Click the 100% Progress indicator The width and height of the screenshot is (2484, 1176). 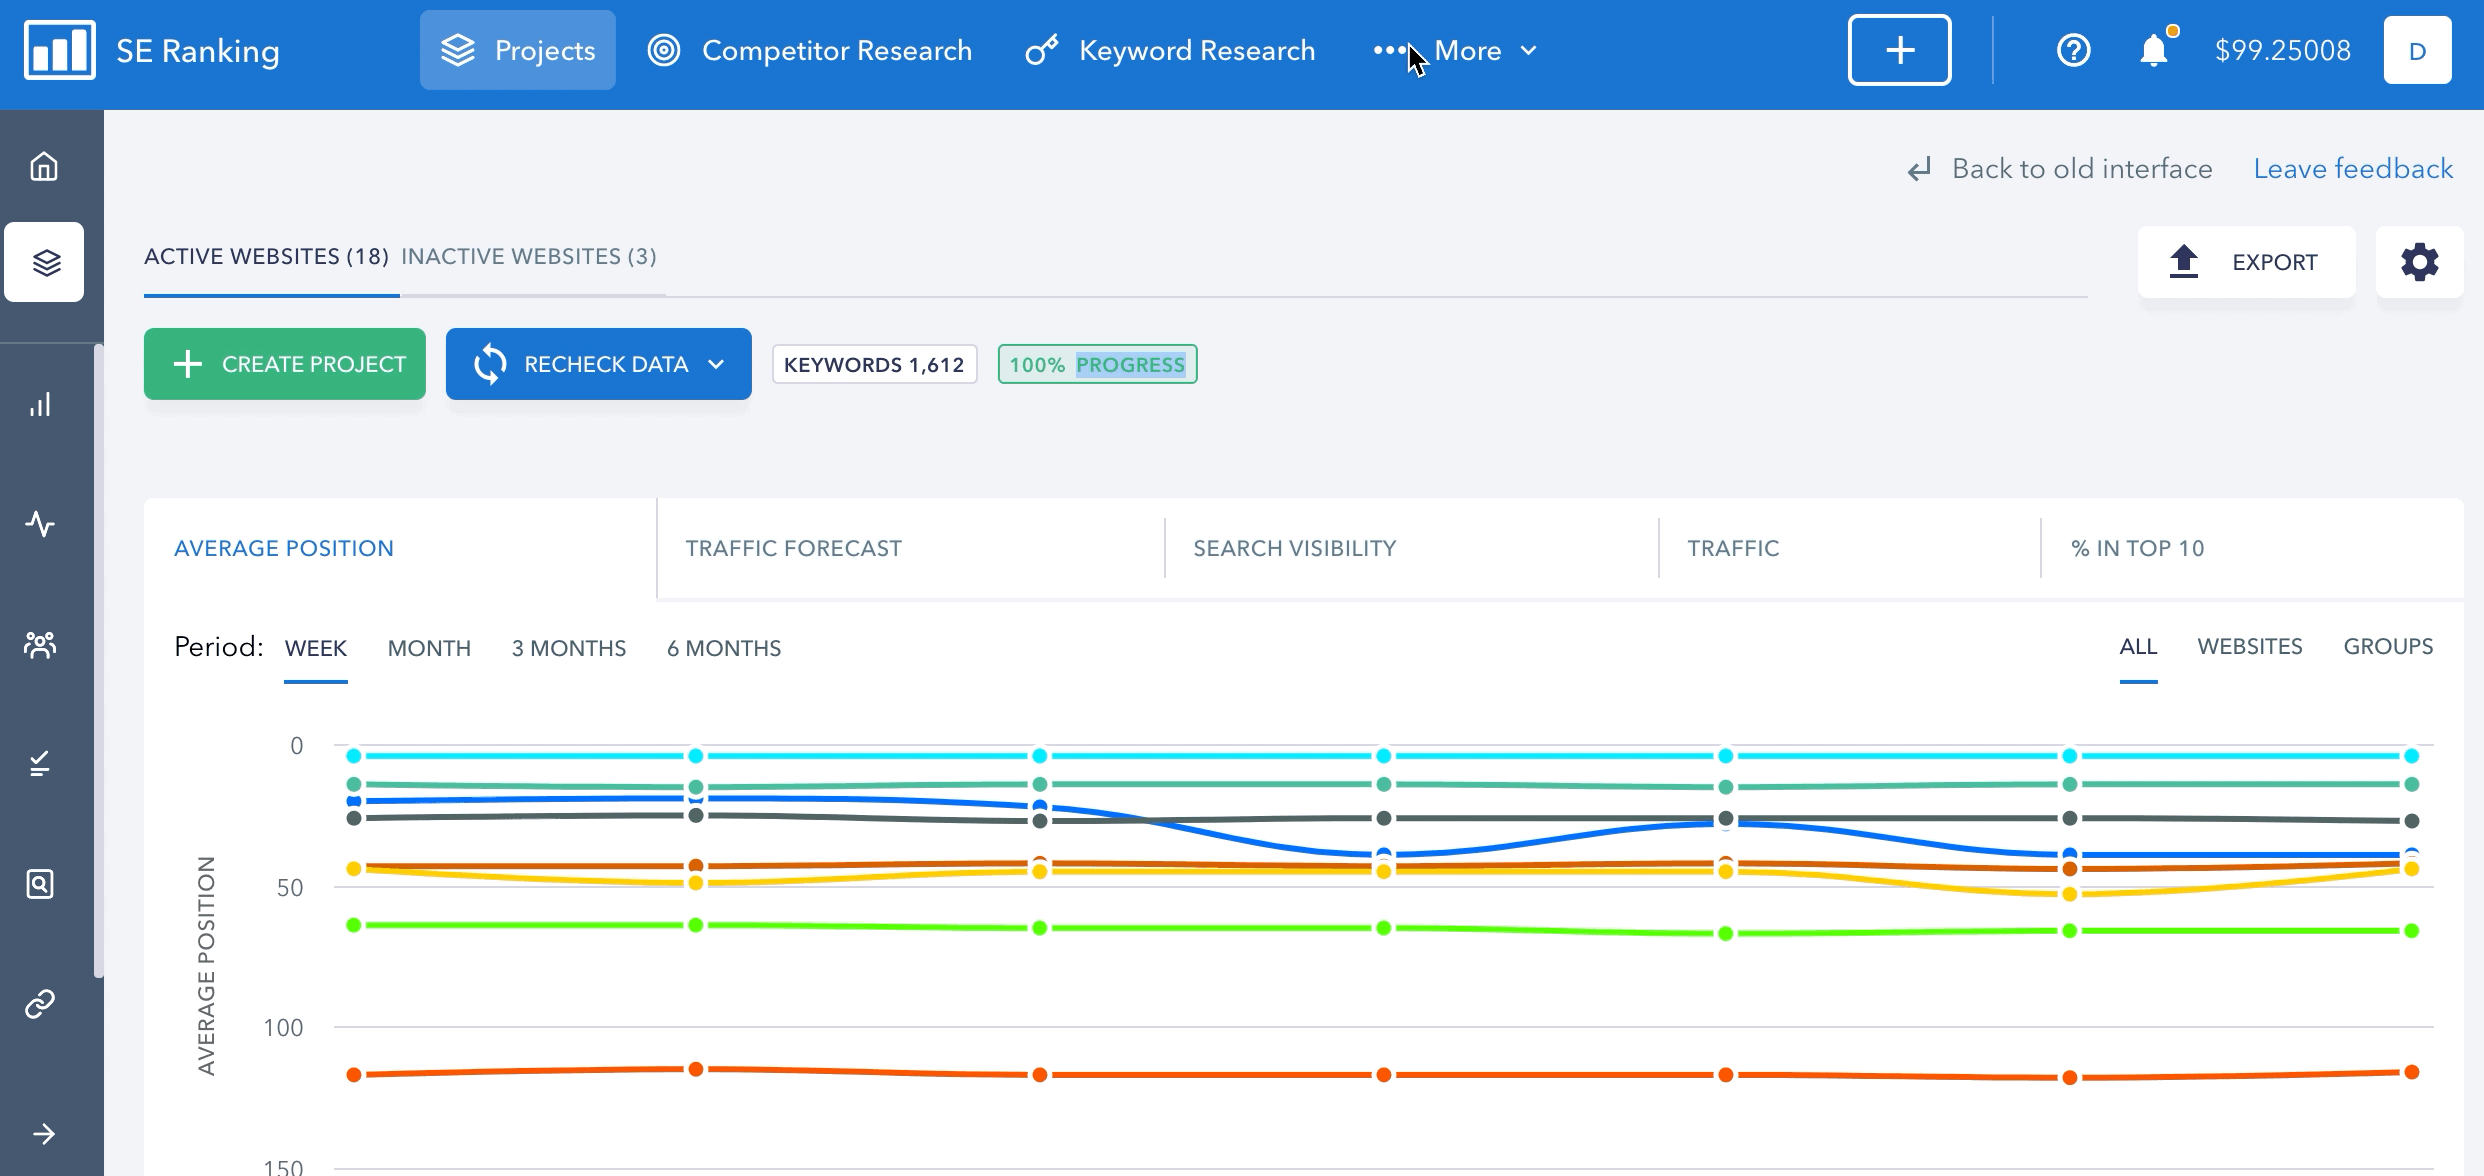point(1097,364)
